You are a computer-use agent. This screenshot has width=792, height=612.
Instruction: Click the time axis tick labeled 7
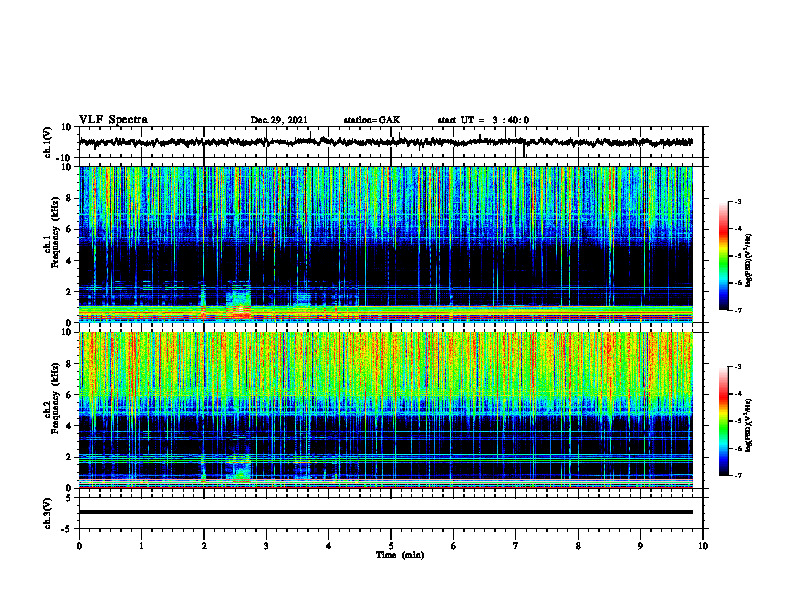tap(516, 546)
